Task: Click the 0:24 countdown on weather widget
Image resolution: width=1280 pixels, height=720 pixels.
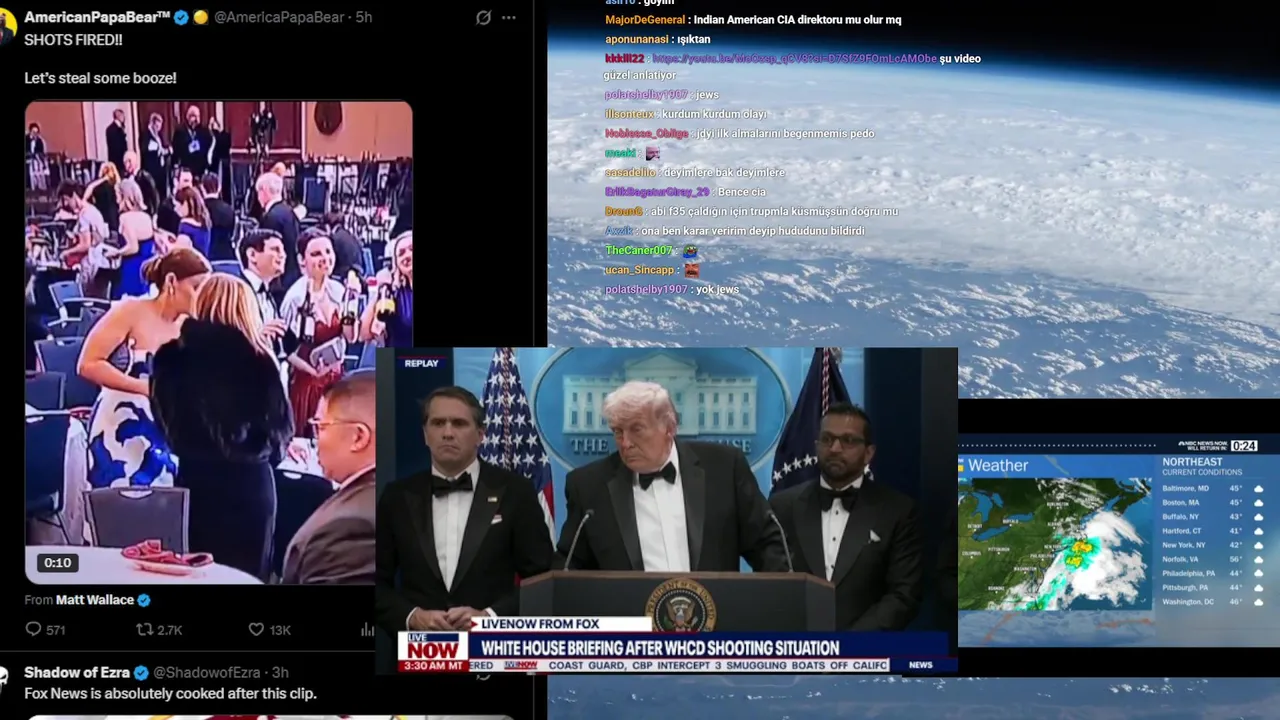Action: (x=1244, y=445)
